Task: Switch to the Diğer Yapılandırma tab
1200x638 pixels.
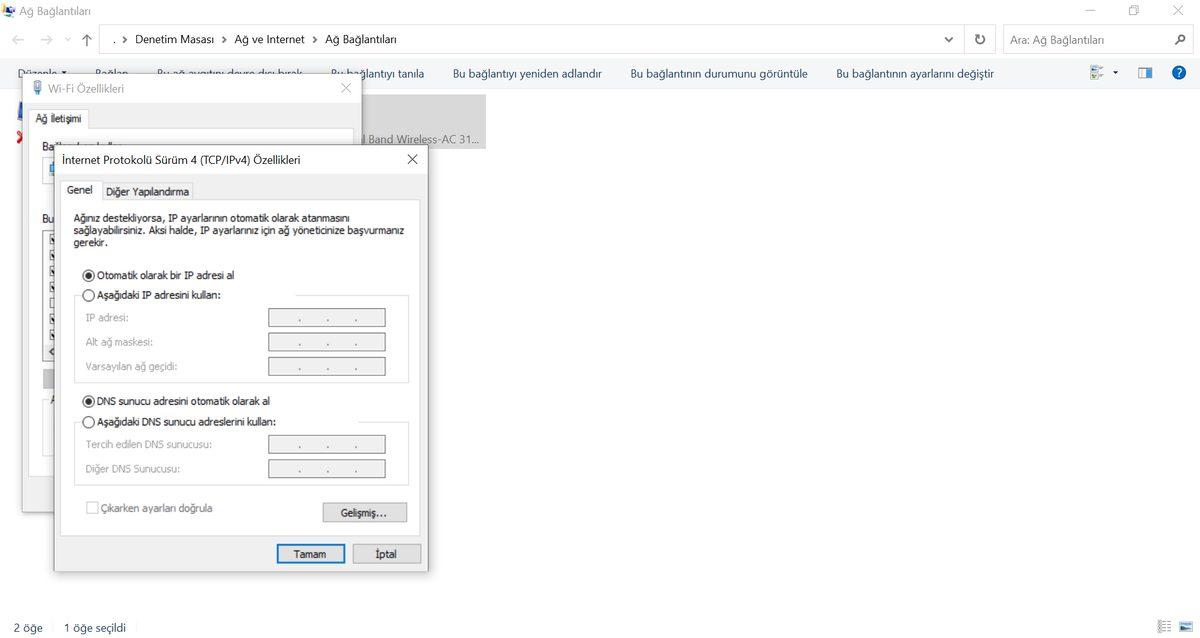Action: 147,192
